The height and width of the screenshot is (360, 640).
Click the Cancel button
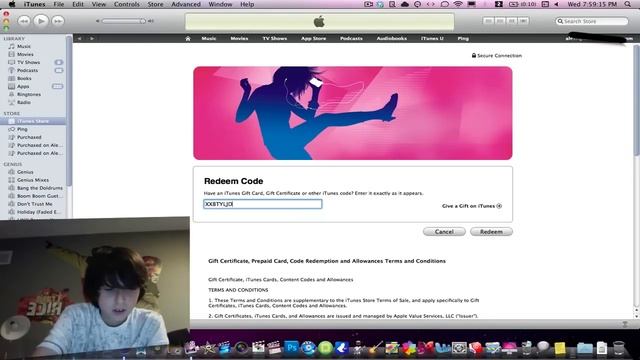point(444,231)
